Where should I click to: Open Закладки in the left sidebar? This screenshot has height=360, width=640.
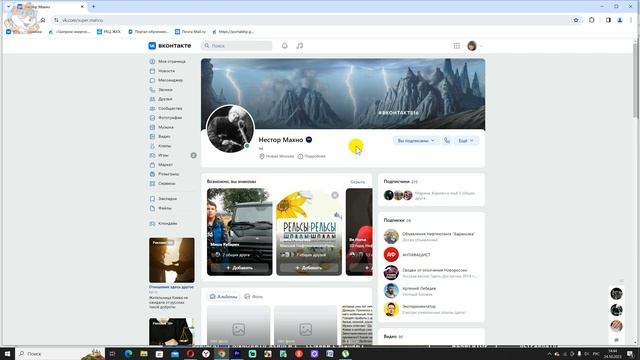click(167, 199)
